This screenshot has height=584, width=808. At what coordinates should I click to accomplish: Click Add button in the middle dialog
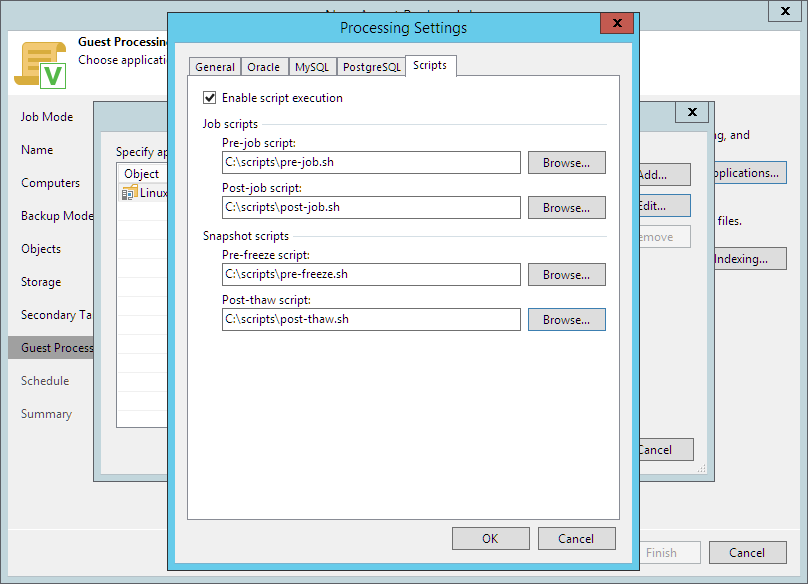tap(665, 175)
